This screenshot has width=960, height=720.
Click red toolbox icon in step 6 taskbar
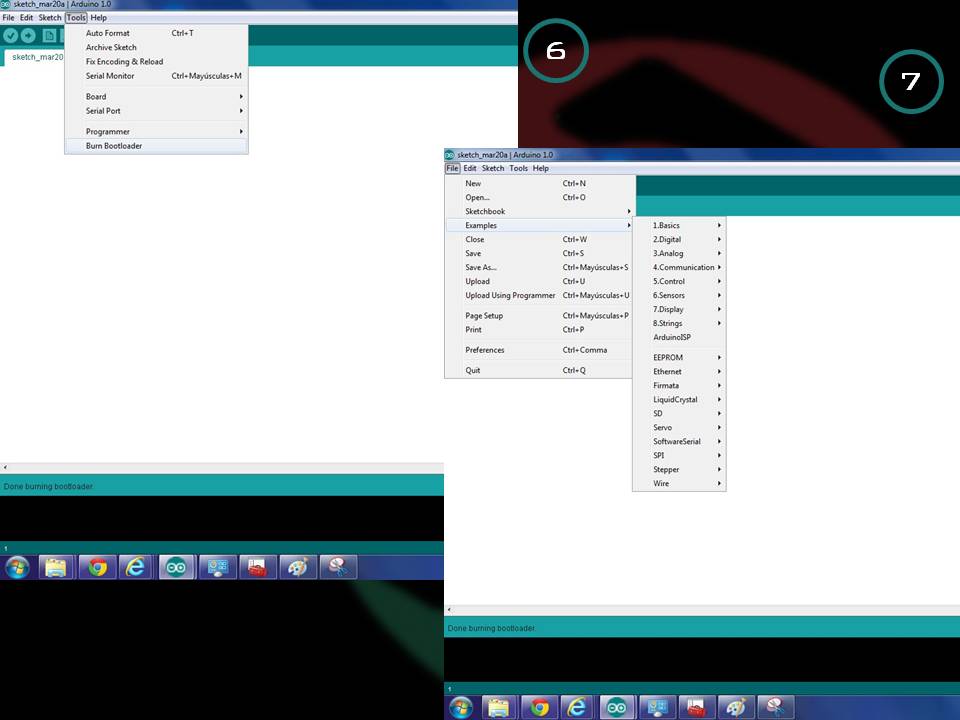(258, 568)
